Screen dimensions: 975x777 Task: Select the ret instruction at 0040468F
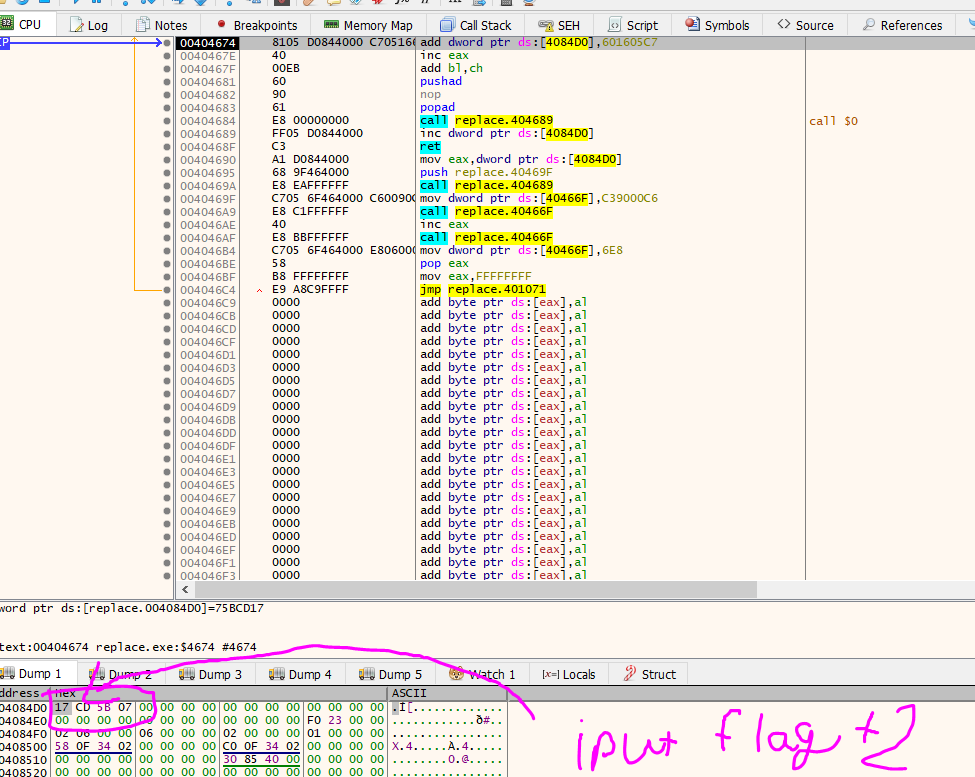click(430, 147)
